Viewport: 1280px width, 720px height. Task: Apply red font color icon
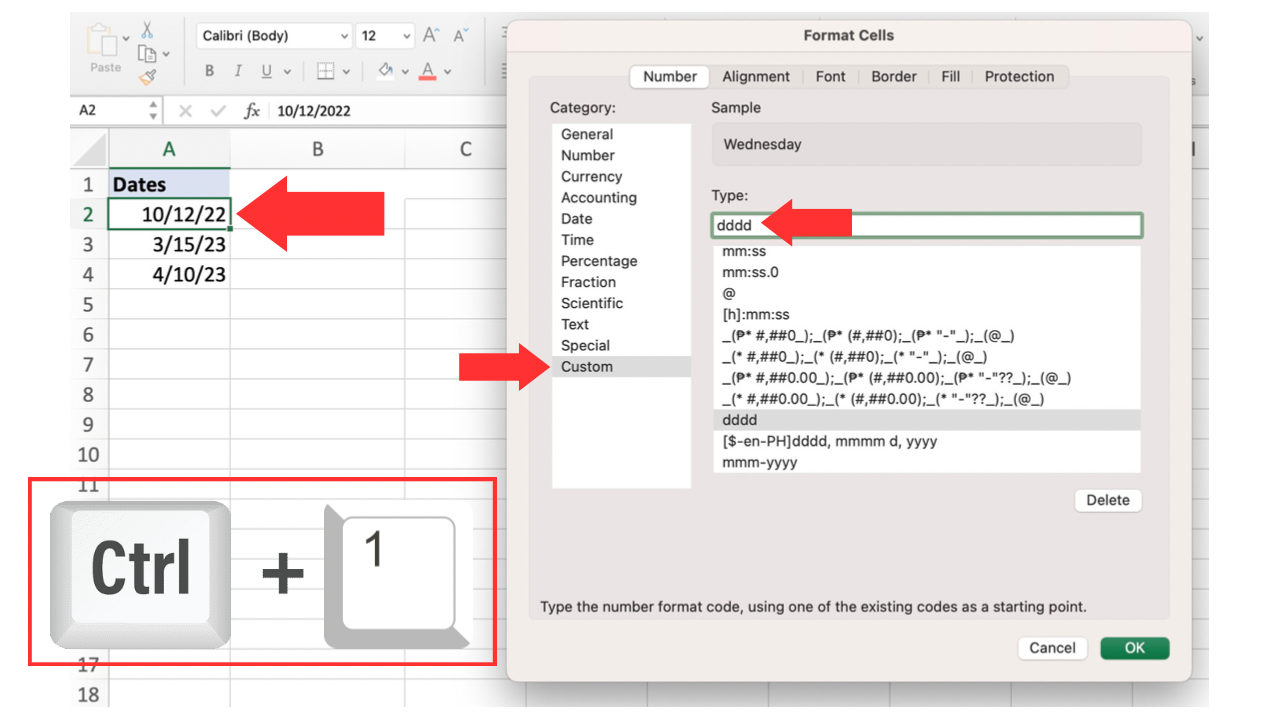pyautogui.click(x=428, y=71)
